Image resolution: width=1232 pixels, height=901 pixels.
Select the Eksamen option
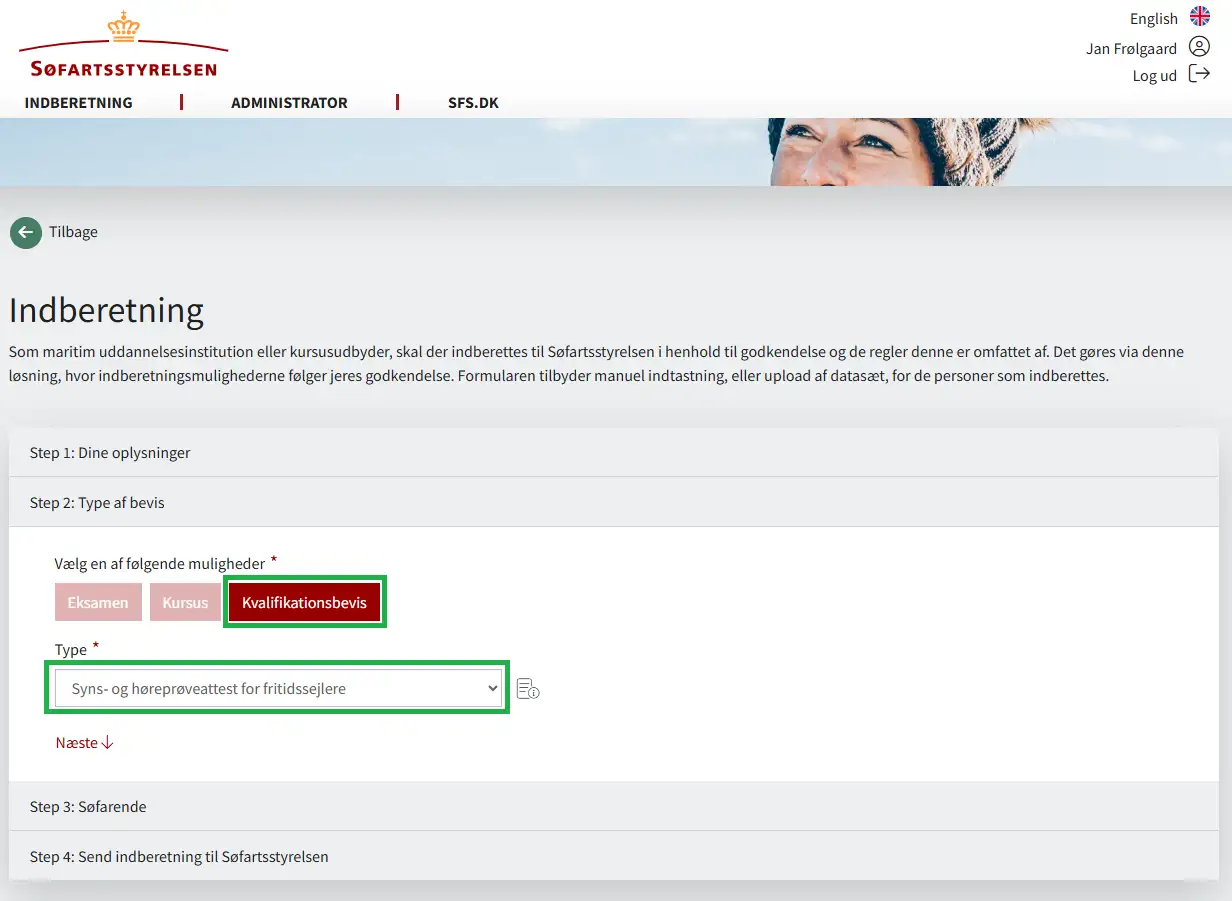coord(98,603)
